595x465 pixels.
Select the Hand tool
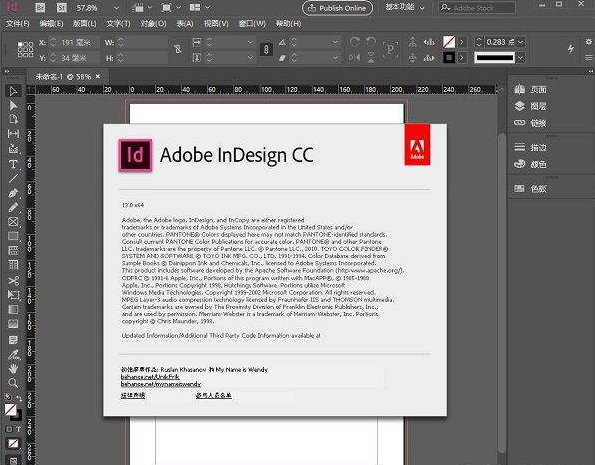click(x=13, y=368)
